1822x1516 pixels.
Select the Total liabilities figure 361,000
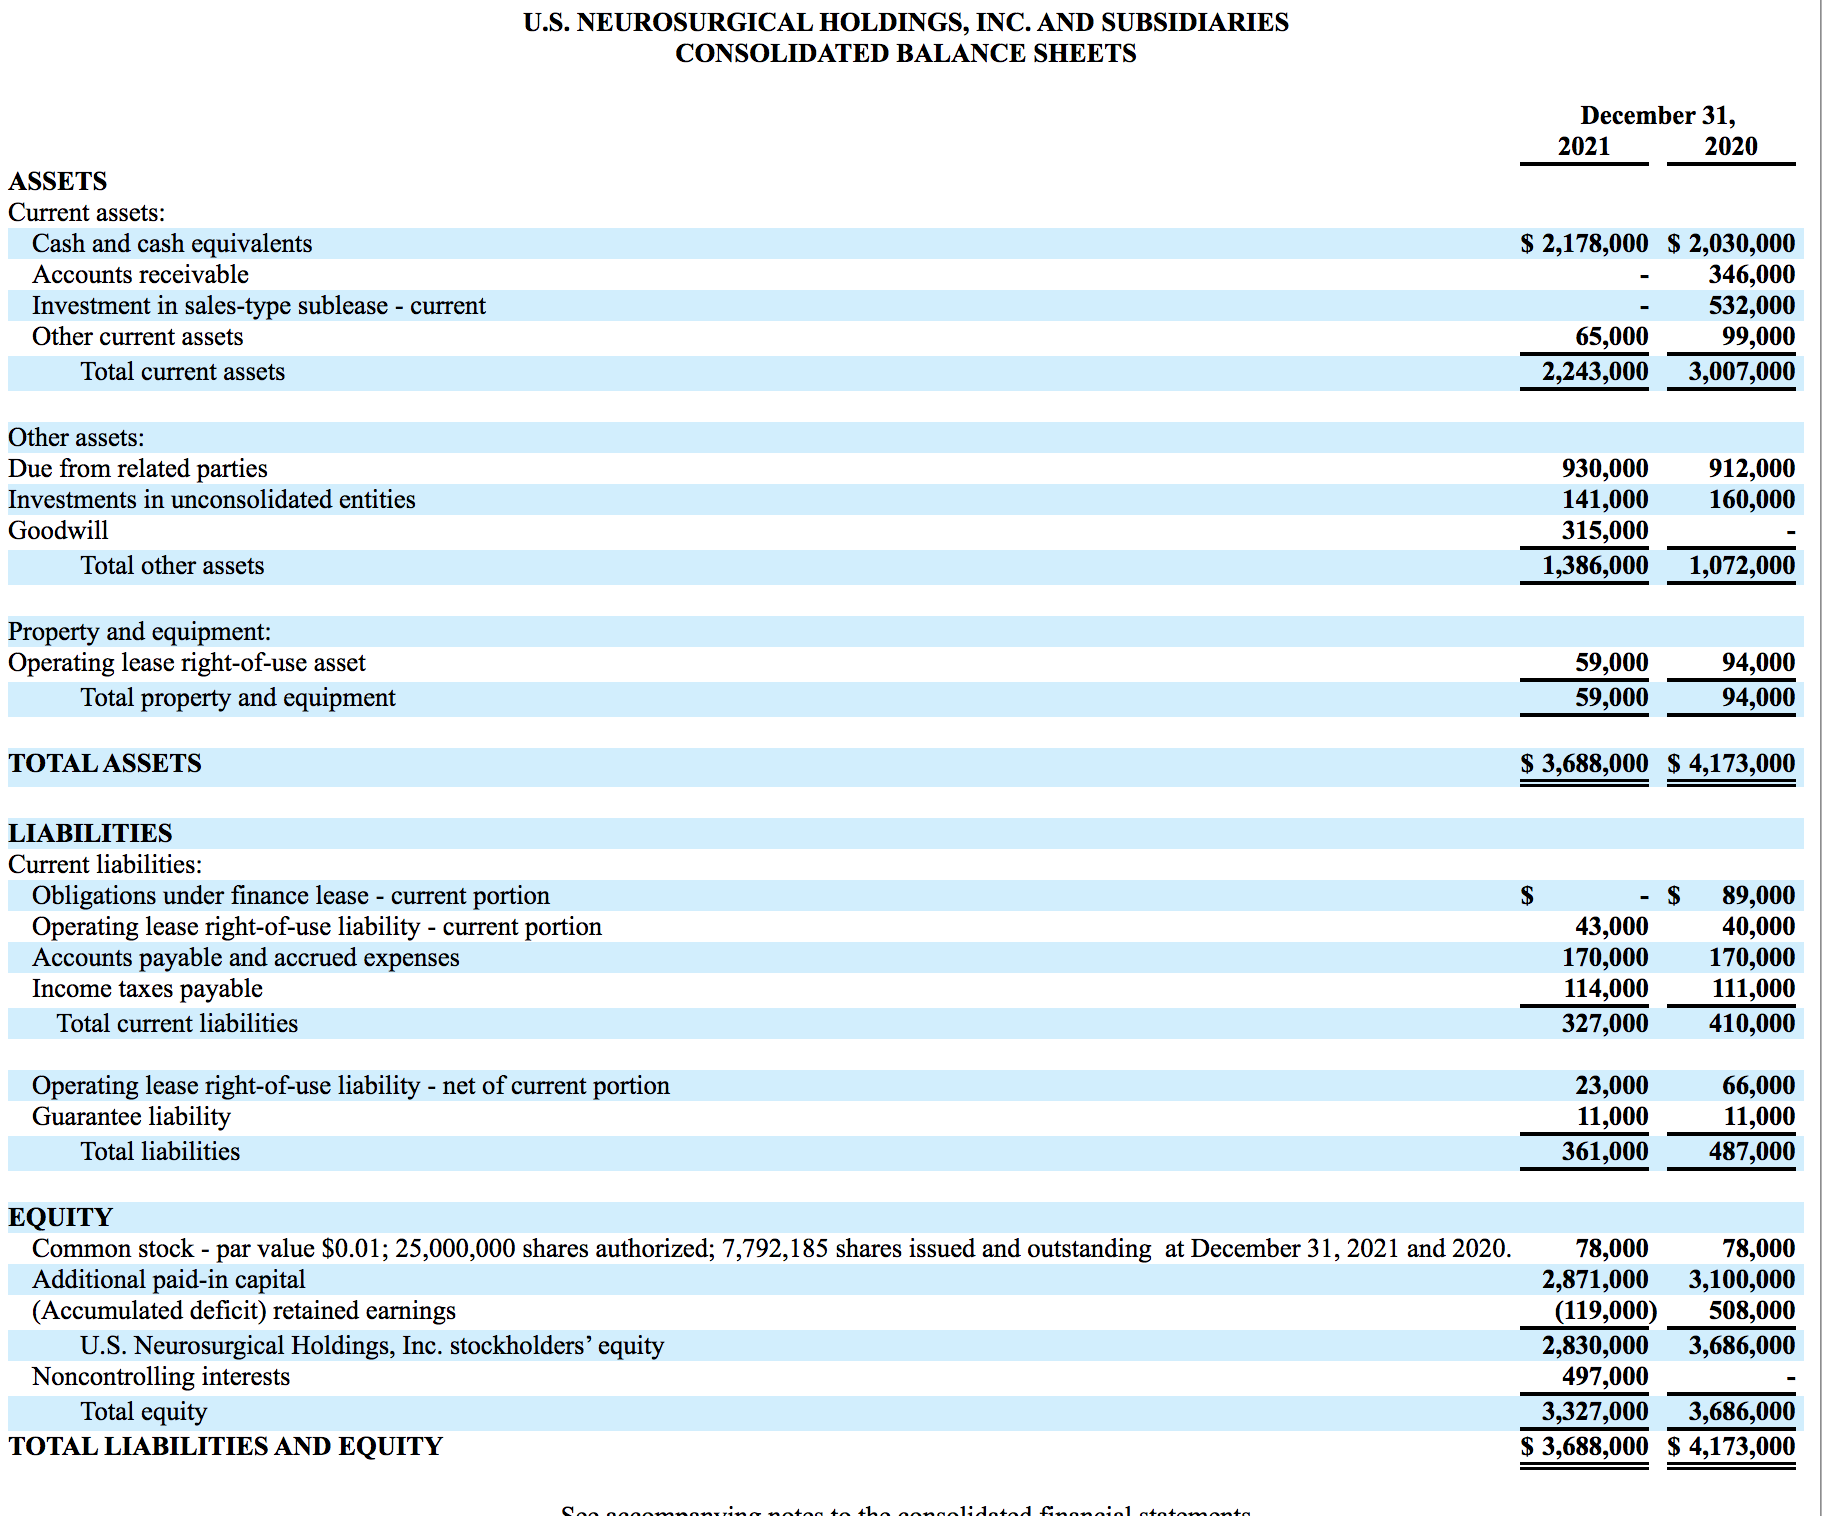1610,1151
